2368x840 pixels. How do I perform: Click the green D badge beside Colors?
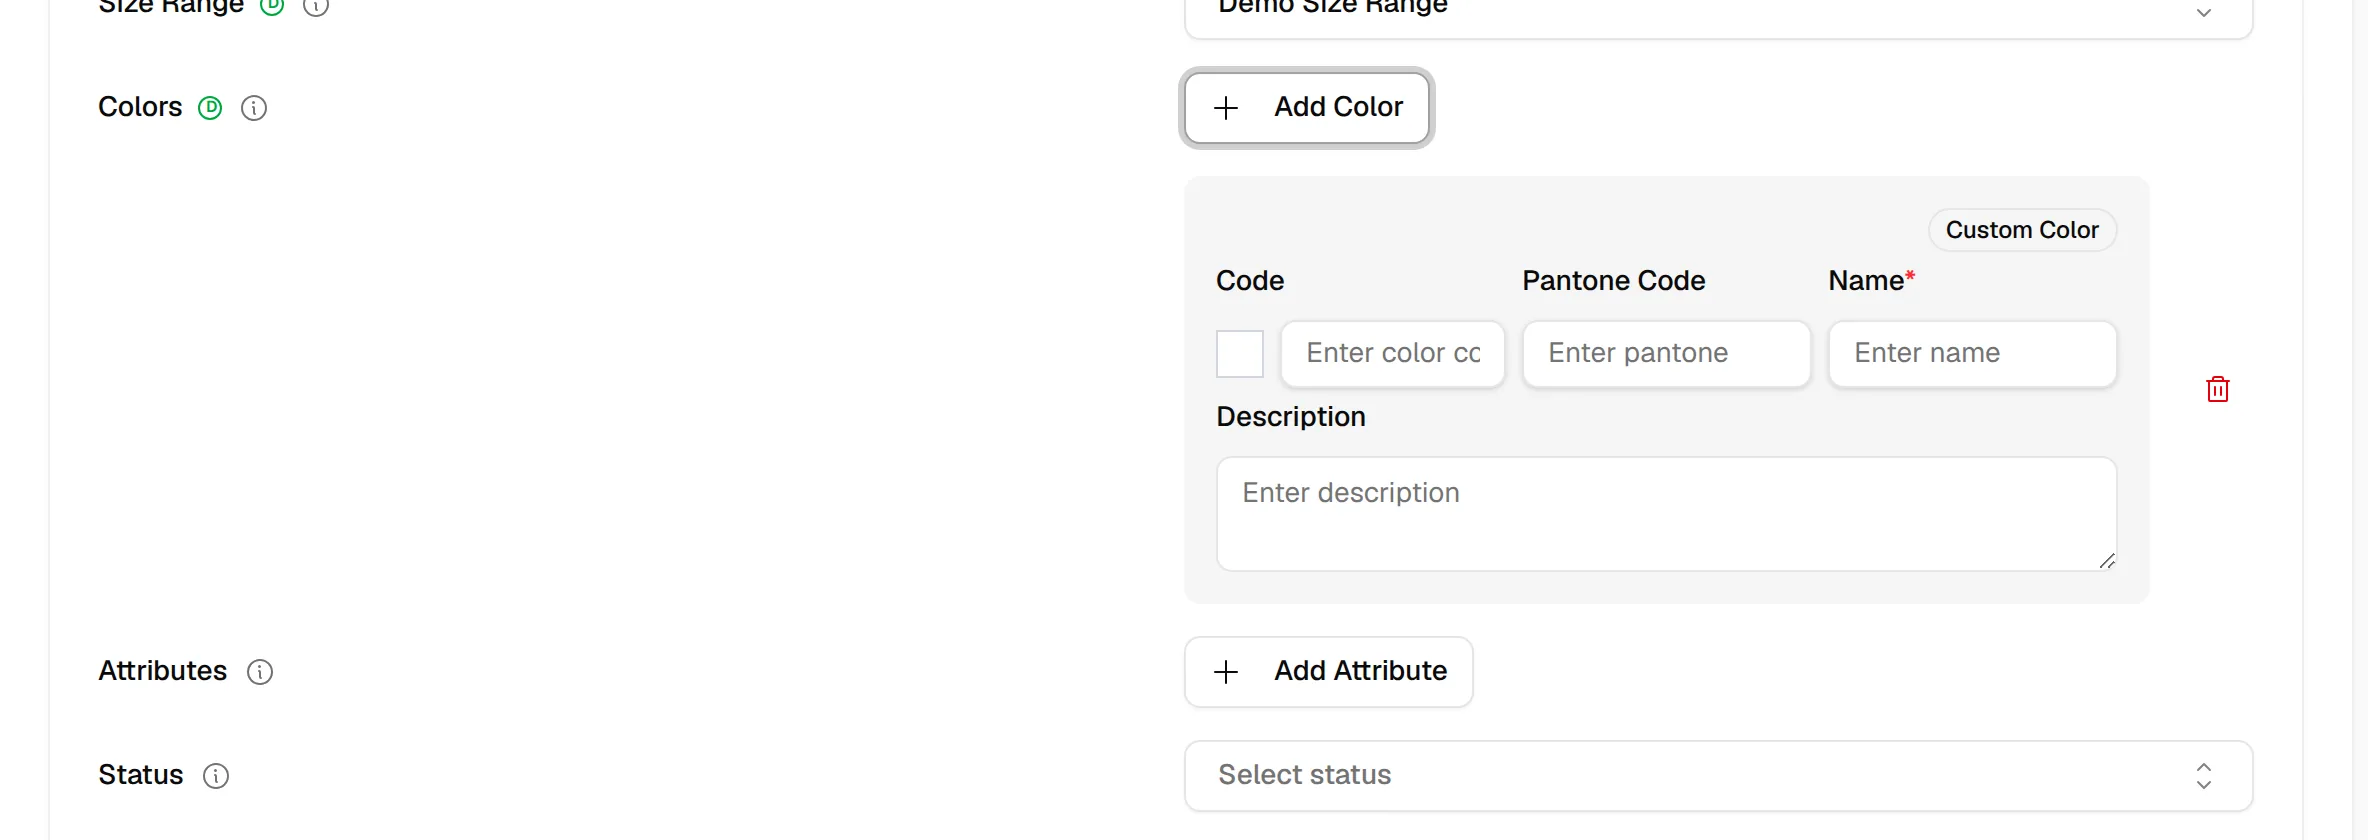[x=210, y=108]
